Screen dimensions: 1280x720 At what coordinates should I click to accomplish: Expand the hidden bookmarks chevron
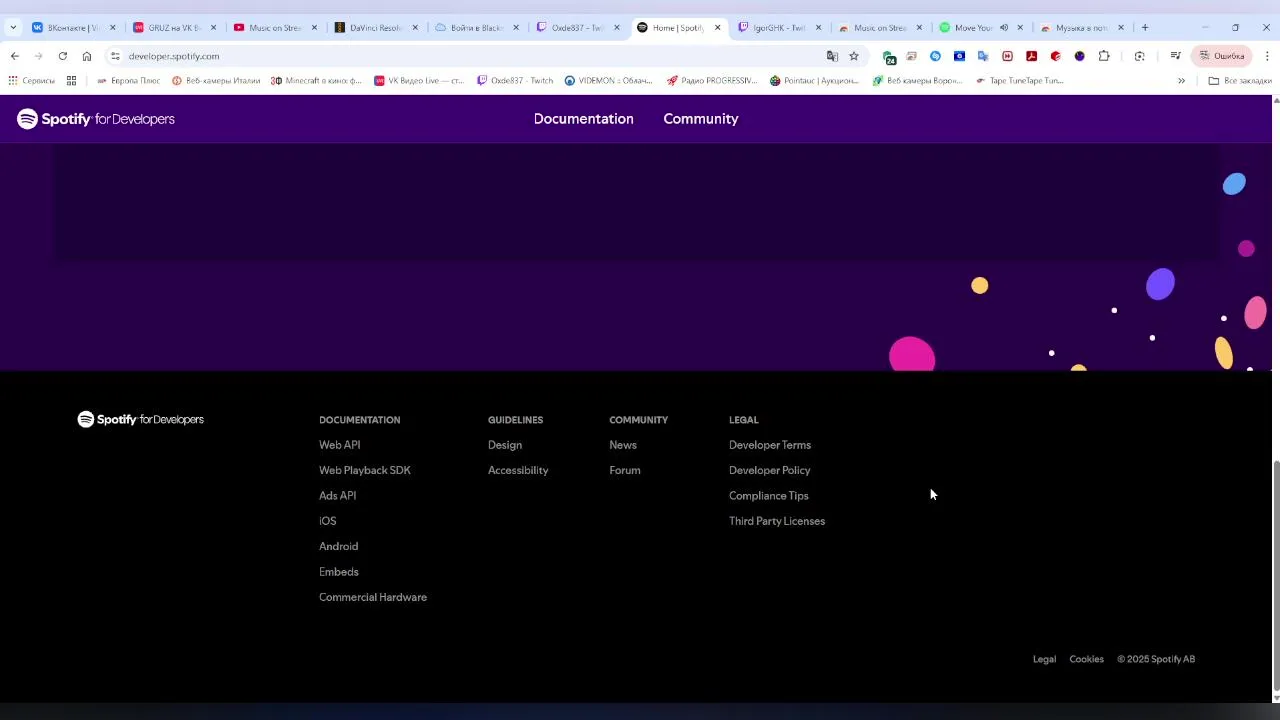1181,80
